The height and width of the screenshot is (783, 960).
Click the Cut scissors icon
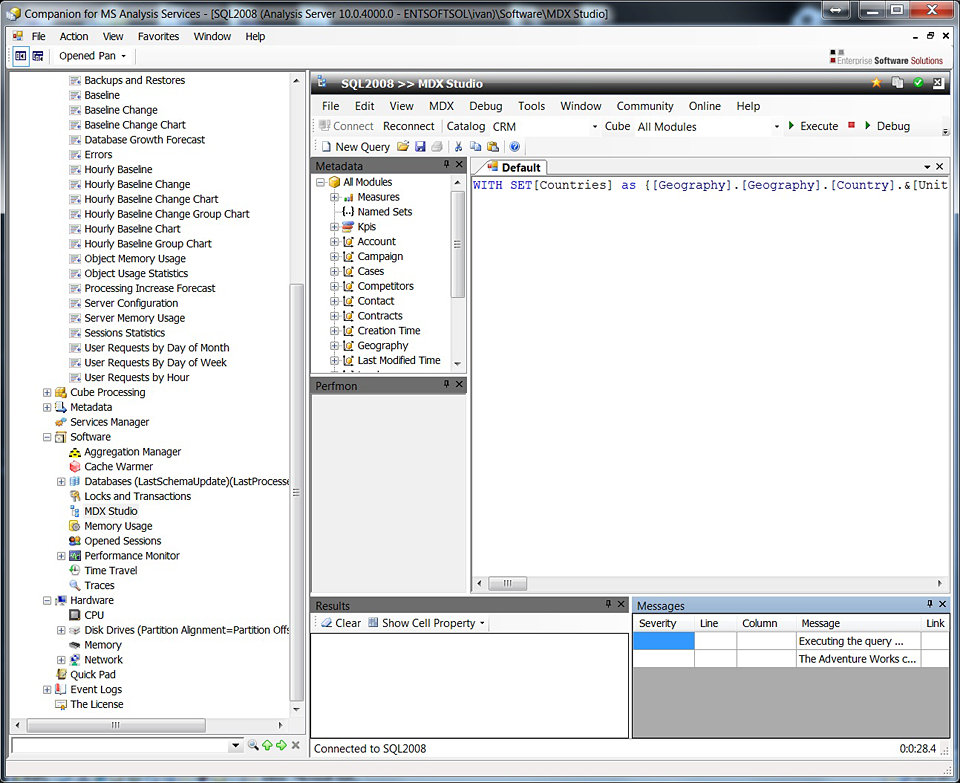coord(458,146)
